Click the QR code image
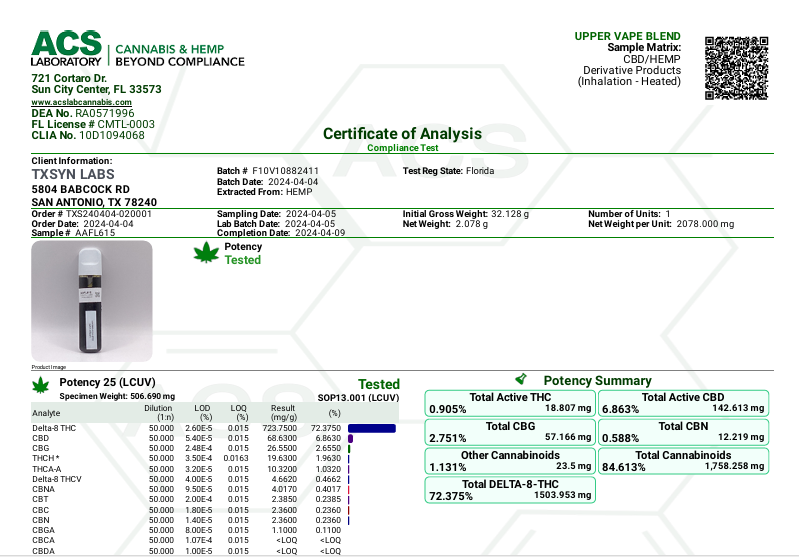Image resolution: width=799 pixels, height=557 pixels. point(736,68)
